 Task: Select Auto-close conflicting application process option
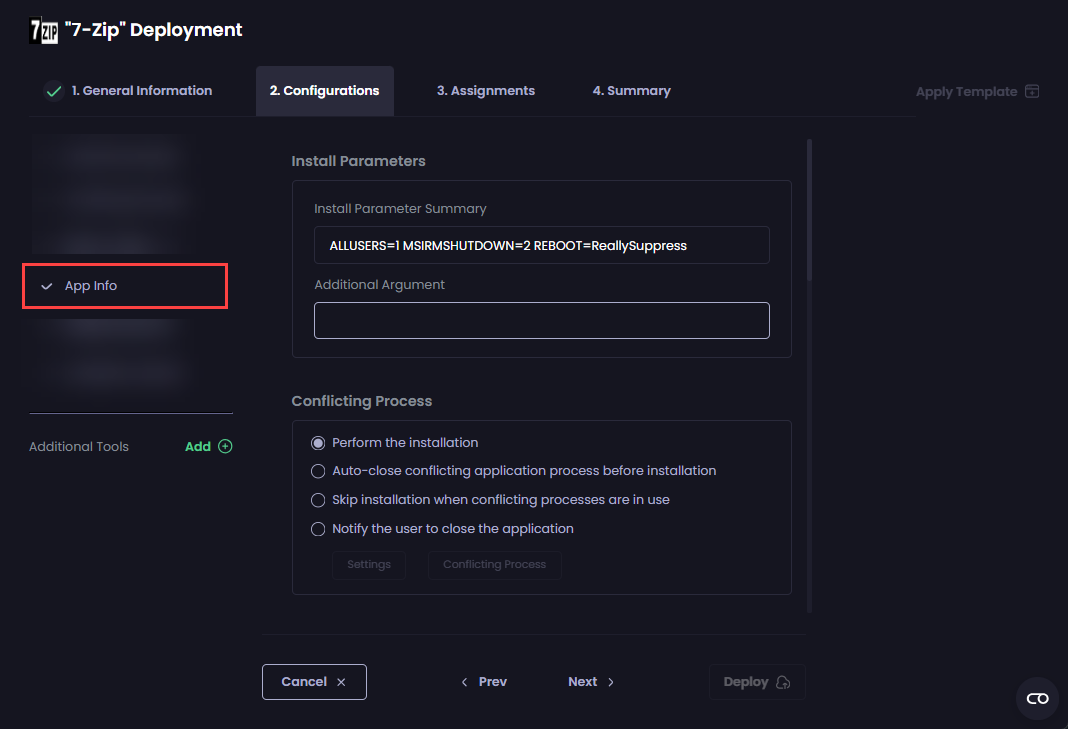click(318, 471)
